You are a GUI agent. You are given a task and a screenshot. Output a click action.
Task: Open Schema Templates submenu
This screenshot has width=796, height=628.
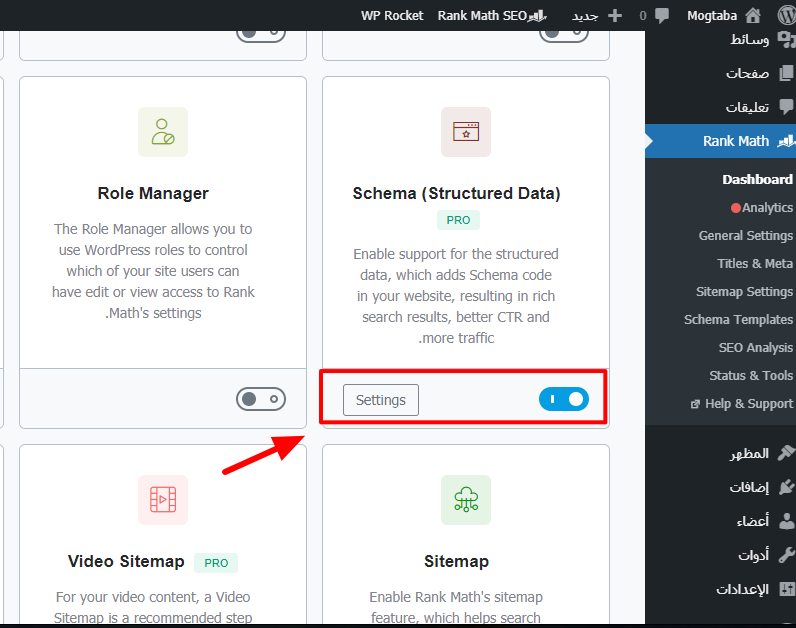point(738,319)
